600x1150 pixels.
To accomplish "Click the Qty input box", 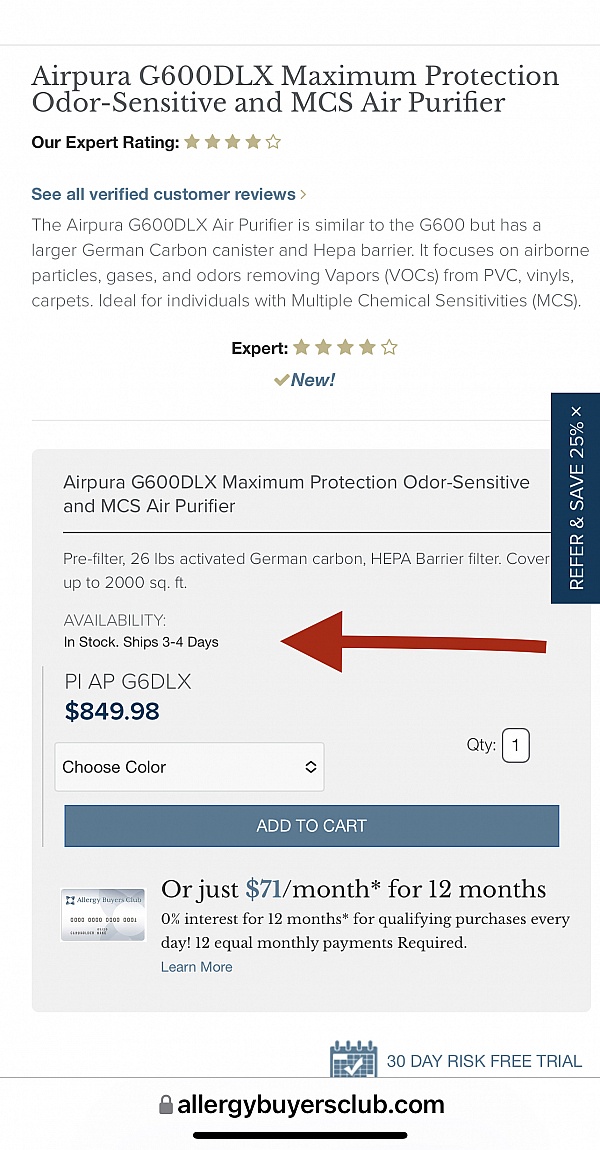I will coord(516,745).
